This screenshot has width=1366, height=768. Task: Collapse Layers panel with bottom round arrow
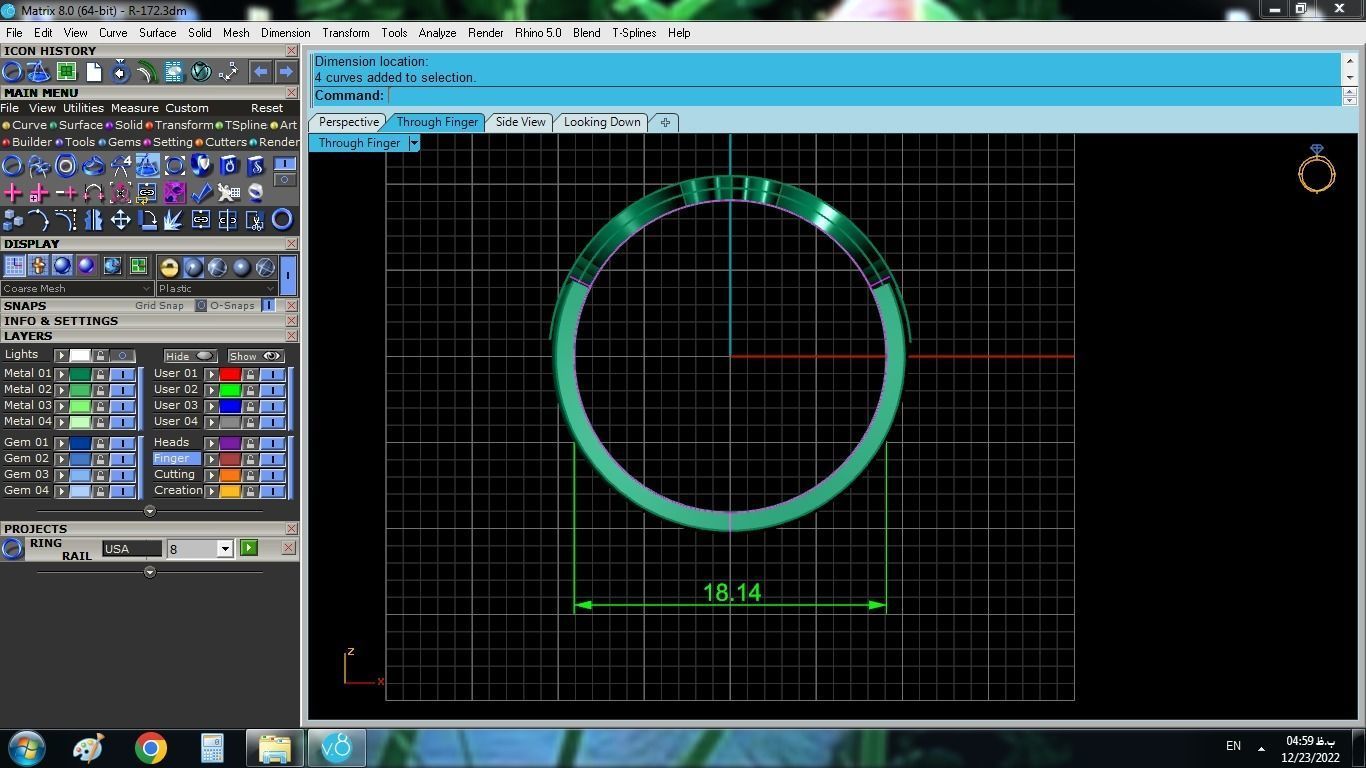(150, 511)
